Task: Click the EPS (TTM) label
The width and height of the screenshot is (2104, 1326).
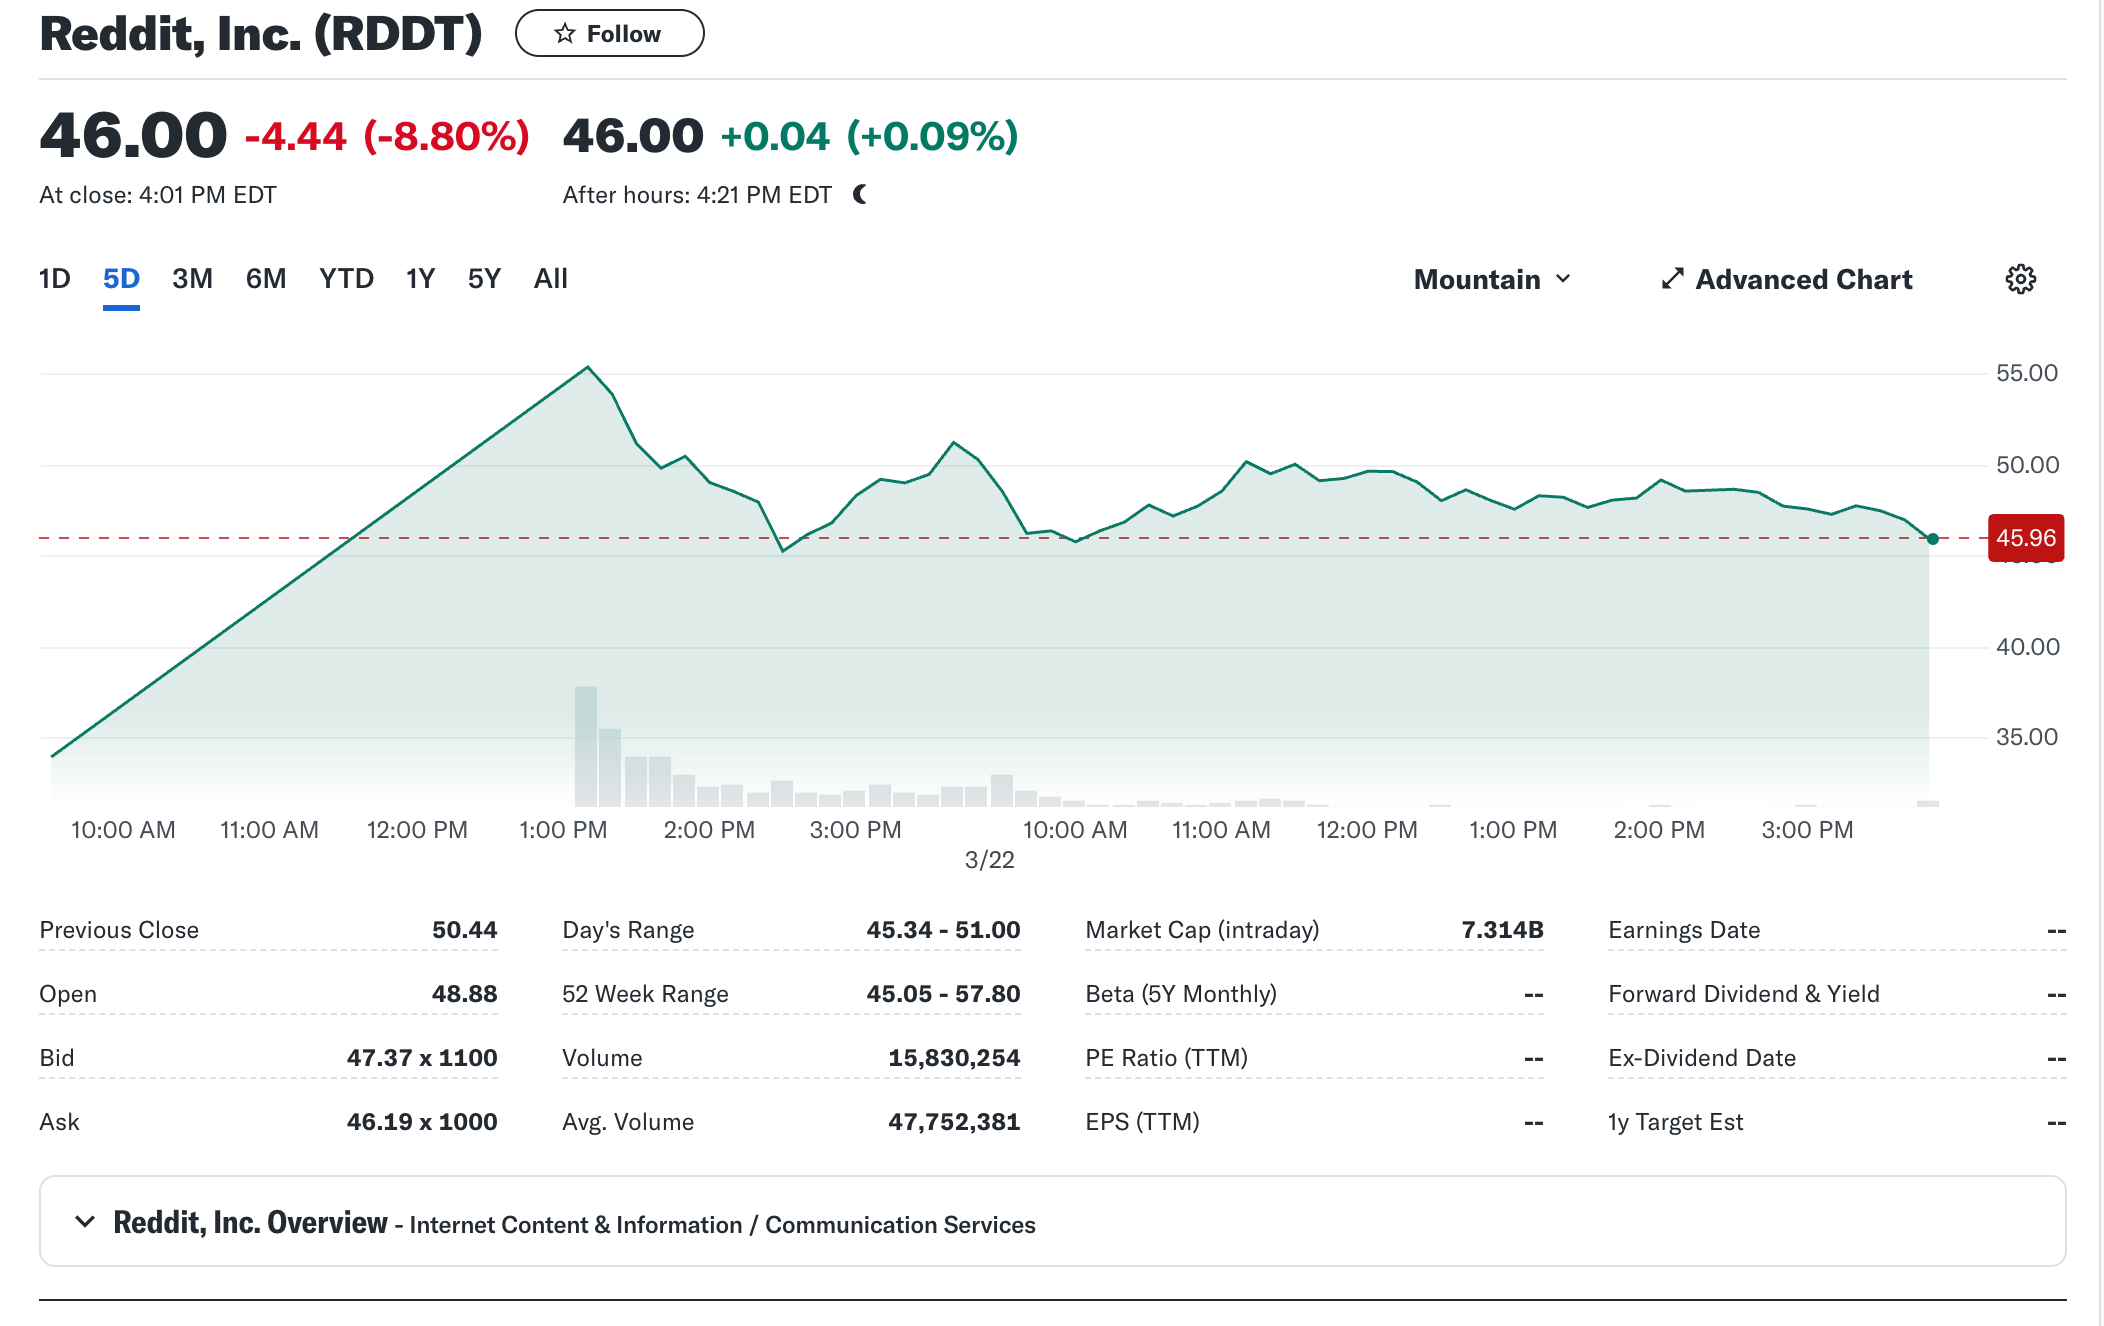Action: (1142, 1122)
